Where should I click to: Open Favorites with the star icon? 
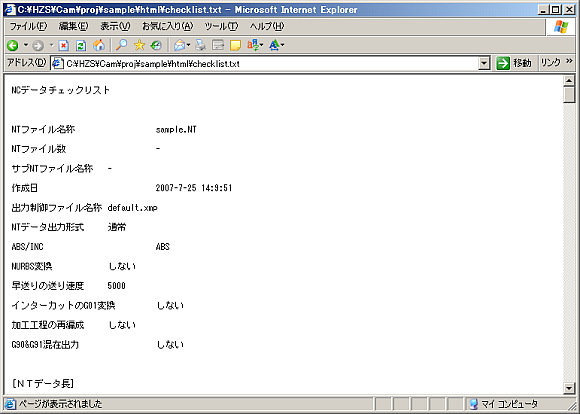(x=139, y=46)
